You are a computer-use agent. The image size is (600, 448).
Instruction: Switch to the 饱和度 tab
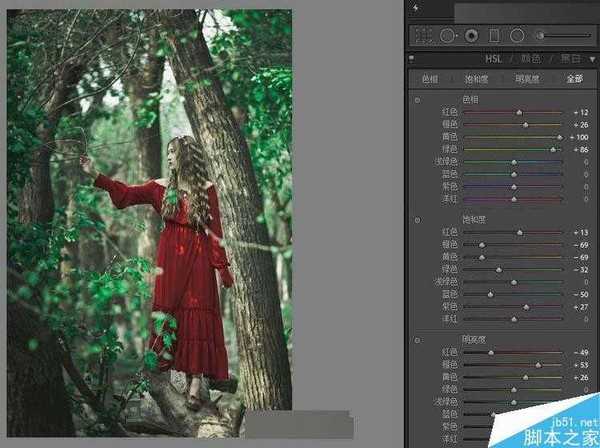(x=476, y=79)
